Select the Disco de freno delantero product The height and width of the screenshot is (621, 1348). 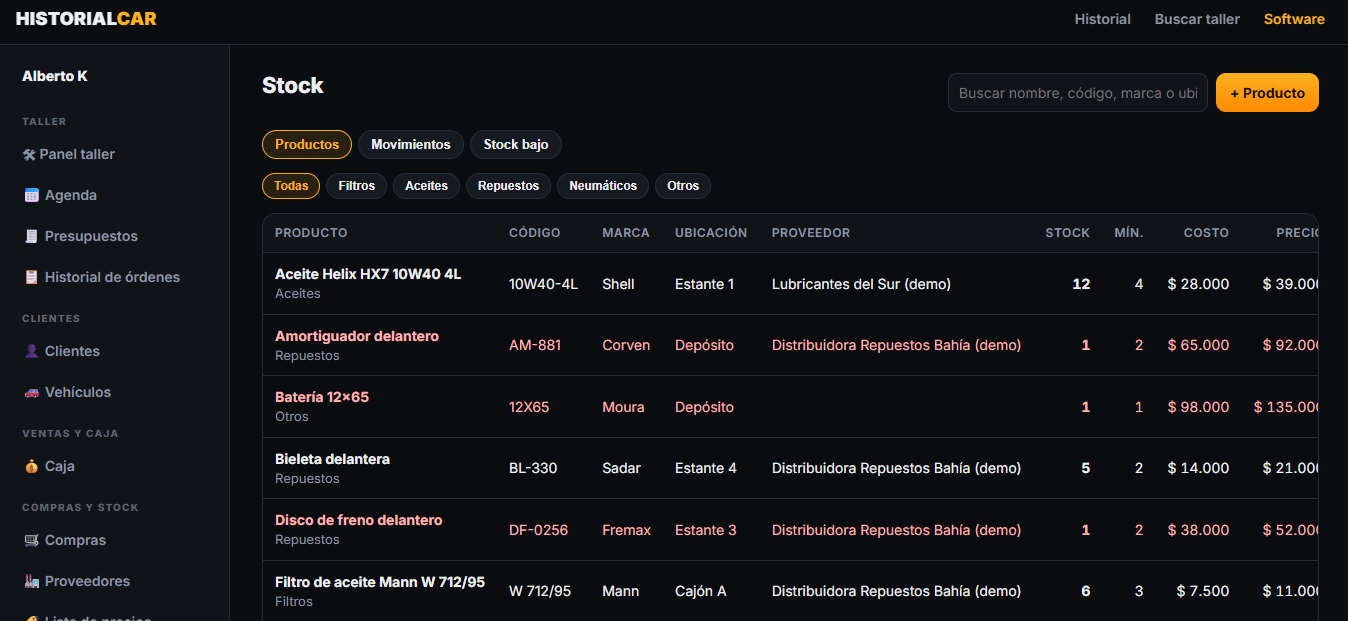[358, 520]
